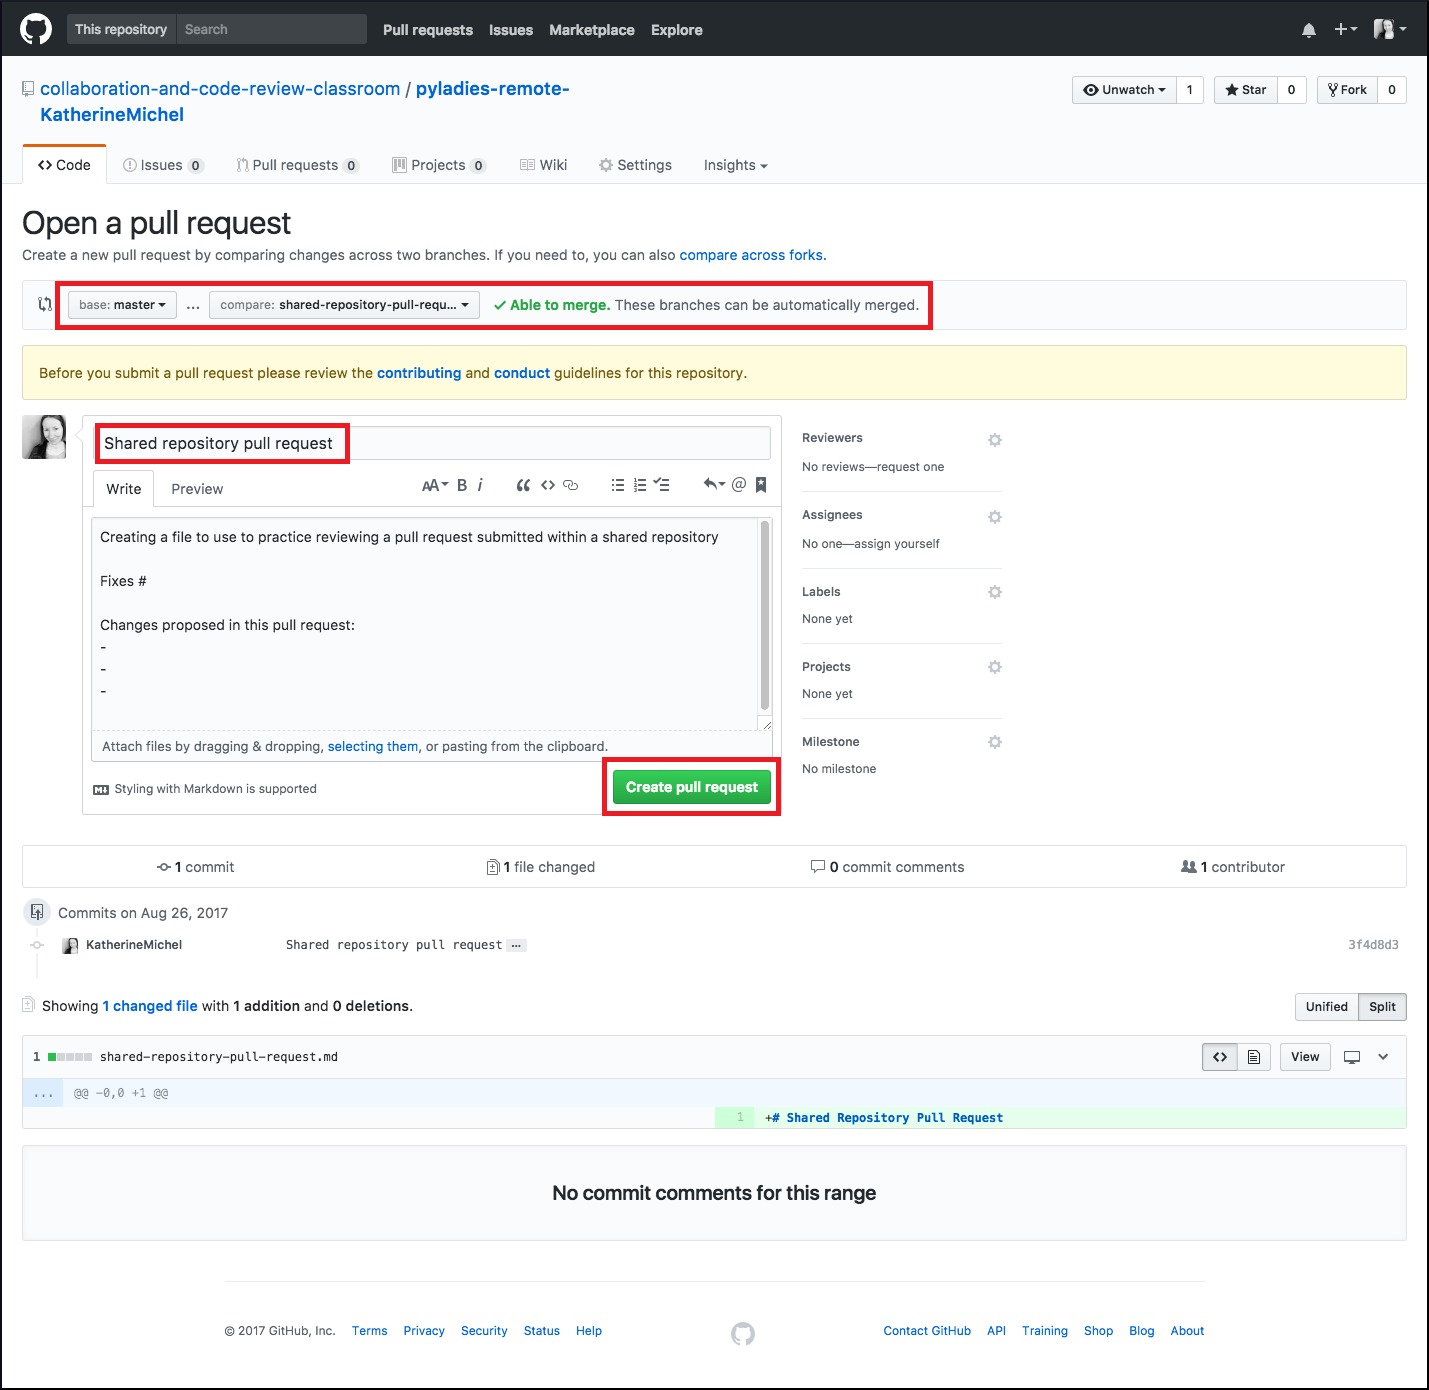The height and width of the screenshot is (1390, 1429).
Task: Open the Milestone gear settings
Action: pos(995,742)
